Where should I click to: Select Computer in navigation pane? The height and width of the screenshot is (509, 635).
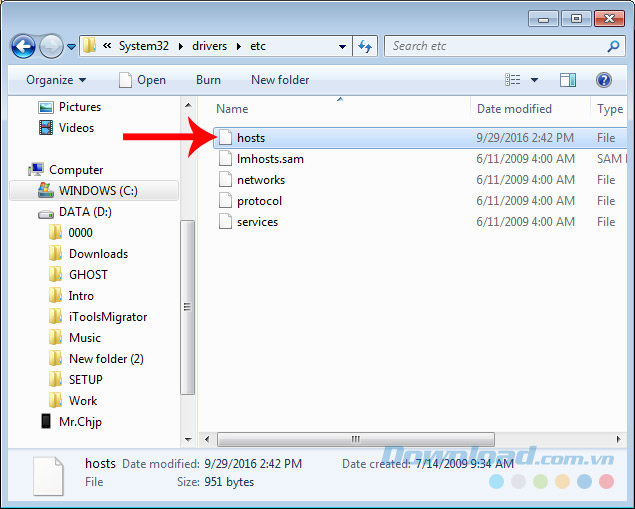coord(65,170)
